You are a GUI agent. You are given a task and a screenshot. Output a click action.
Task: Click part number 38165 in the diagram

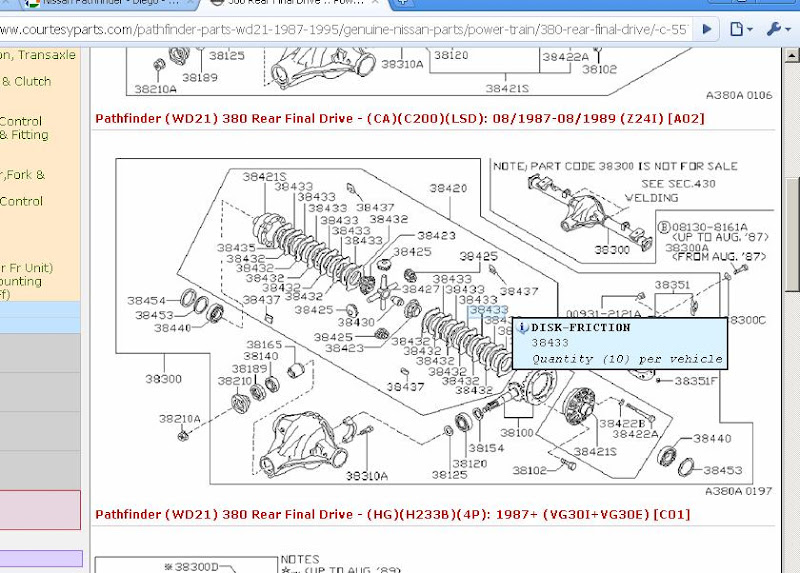point(264,344)
